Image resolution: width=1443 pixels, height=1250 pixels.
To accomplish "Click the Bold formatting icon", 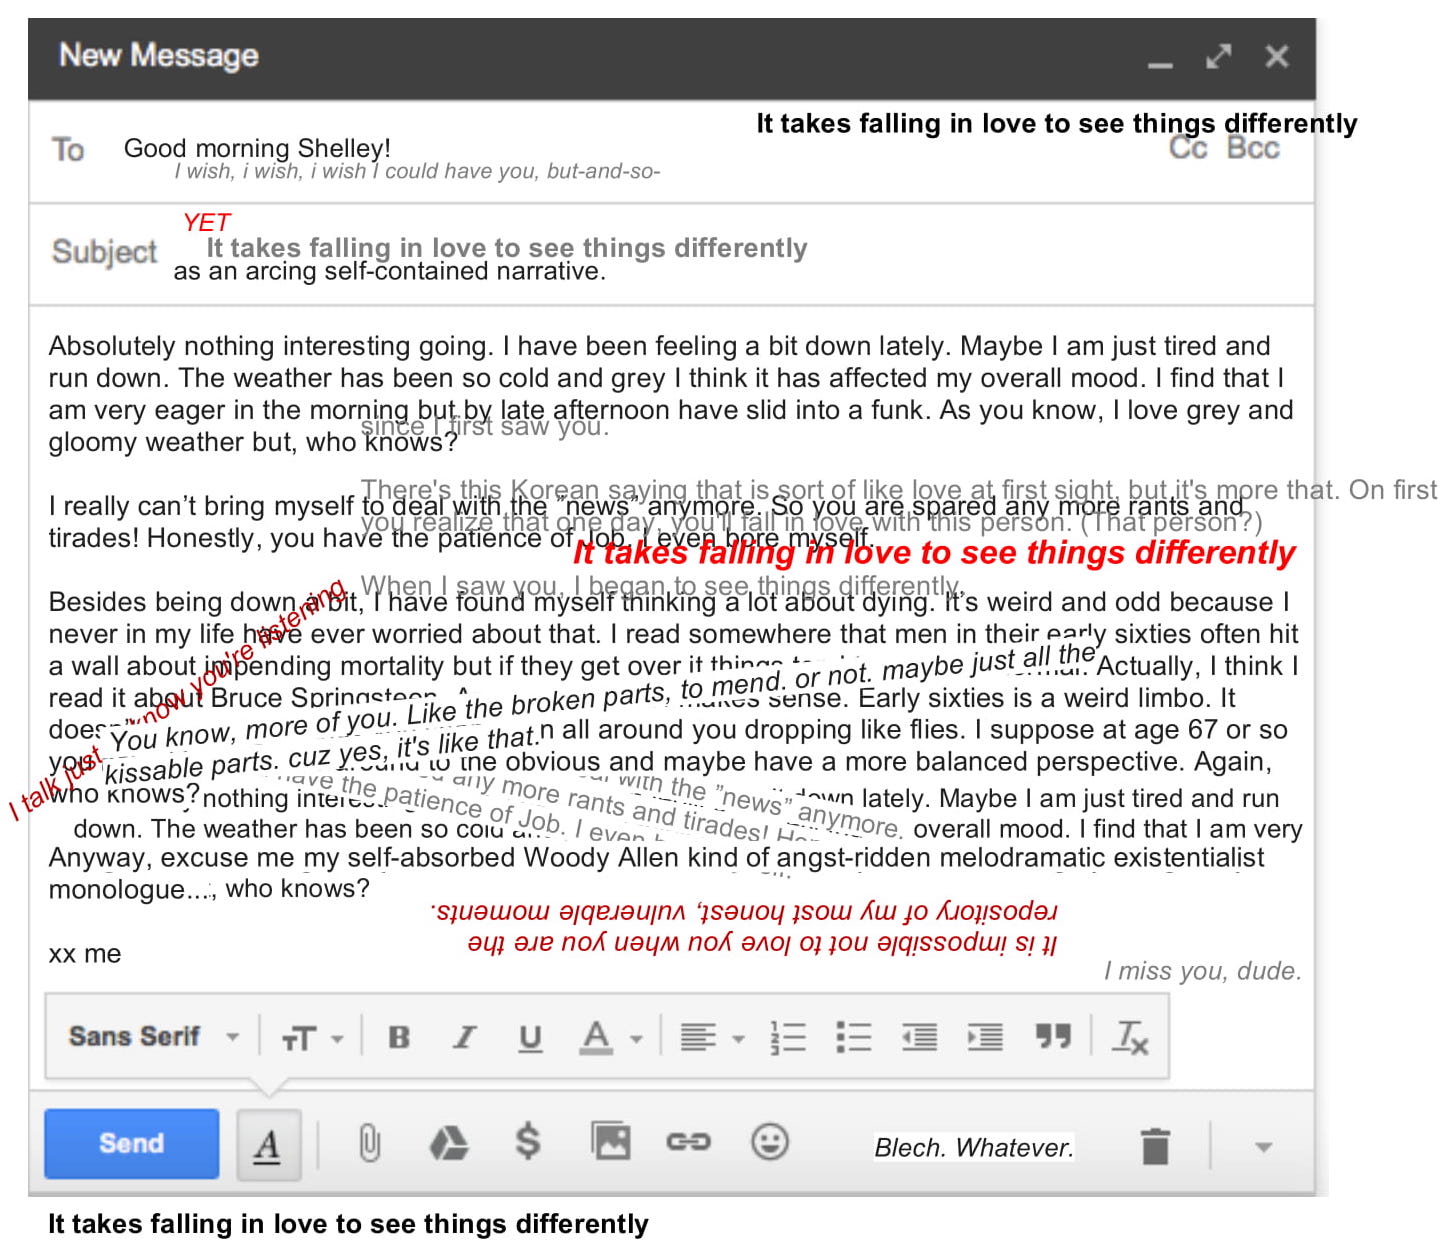I will pyautogui.click(x=398, y=1037).
